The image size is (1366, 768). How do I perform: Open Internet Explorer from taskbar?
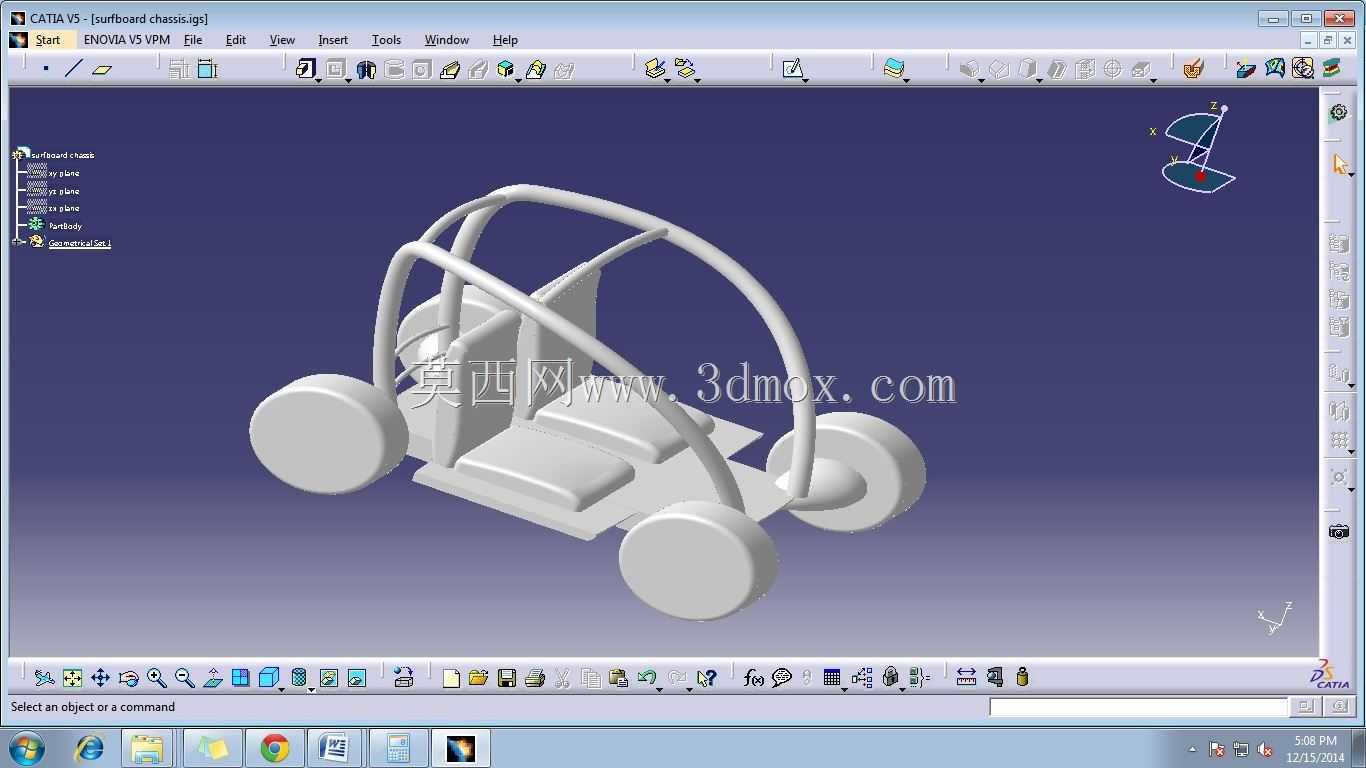click(90, 748)
